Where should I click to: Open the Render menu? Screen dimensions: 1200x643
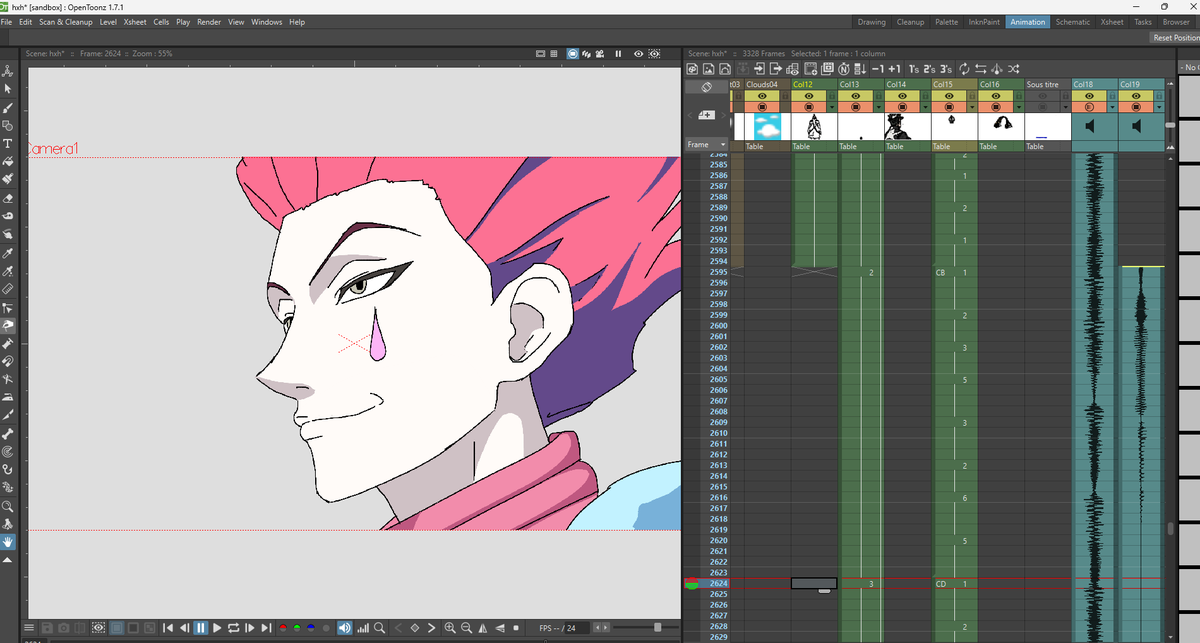tap(209, 22)
